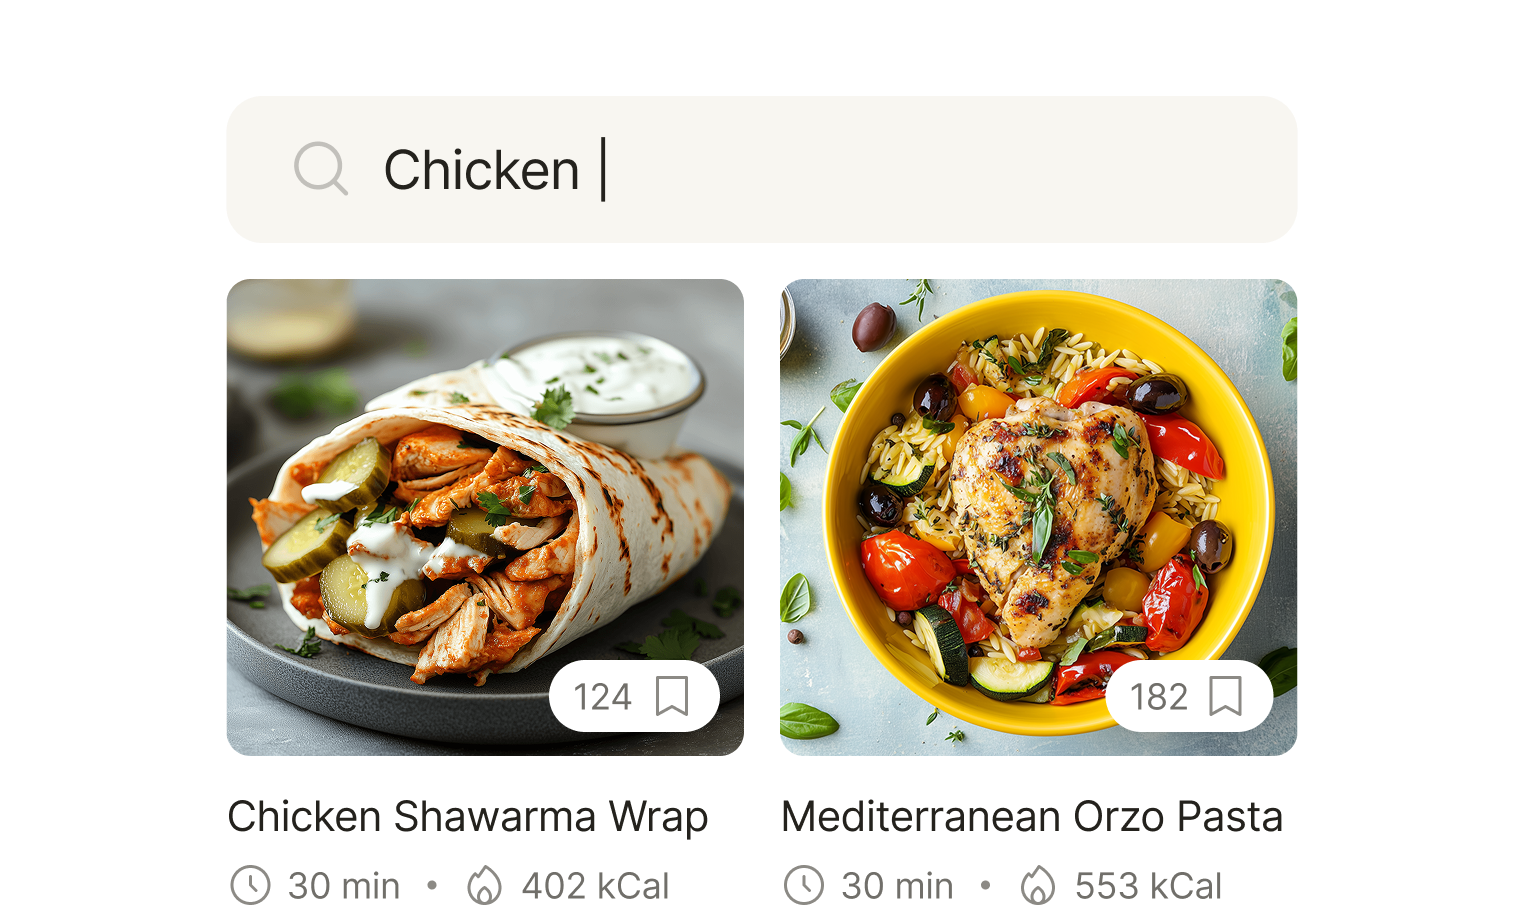This screenshot has width=1524, height=918.
Task: Bookmark the Chicken Shawarma Wrap recipe
Action: (672, 696)
